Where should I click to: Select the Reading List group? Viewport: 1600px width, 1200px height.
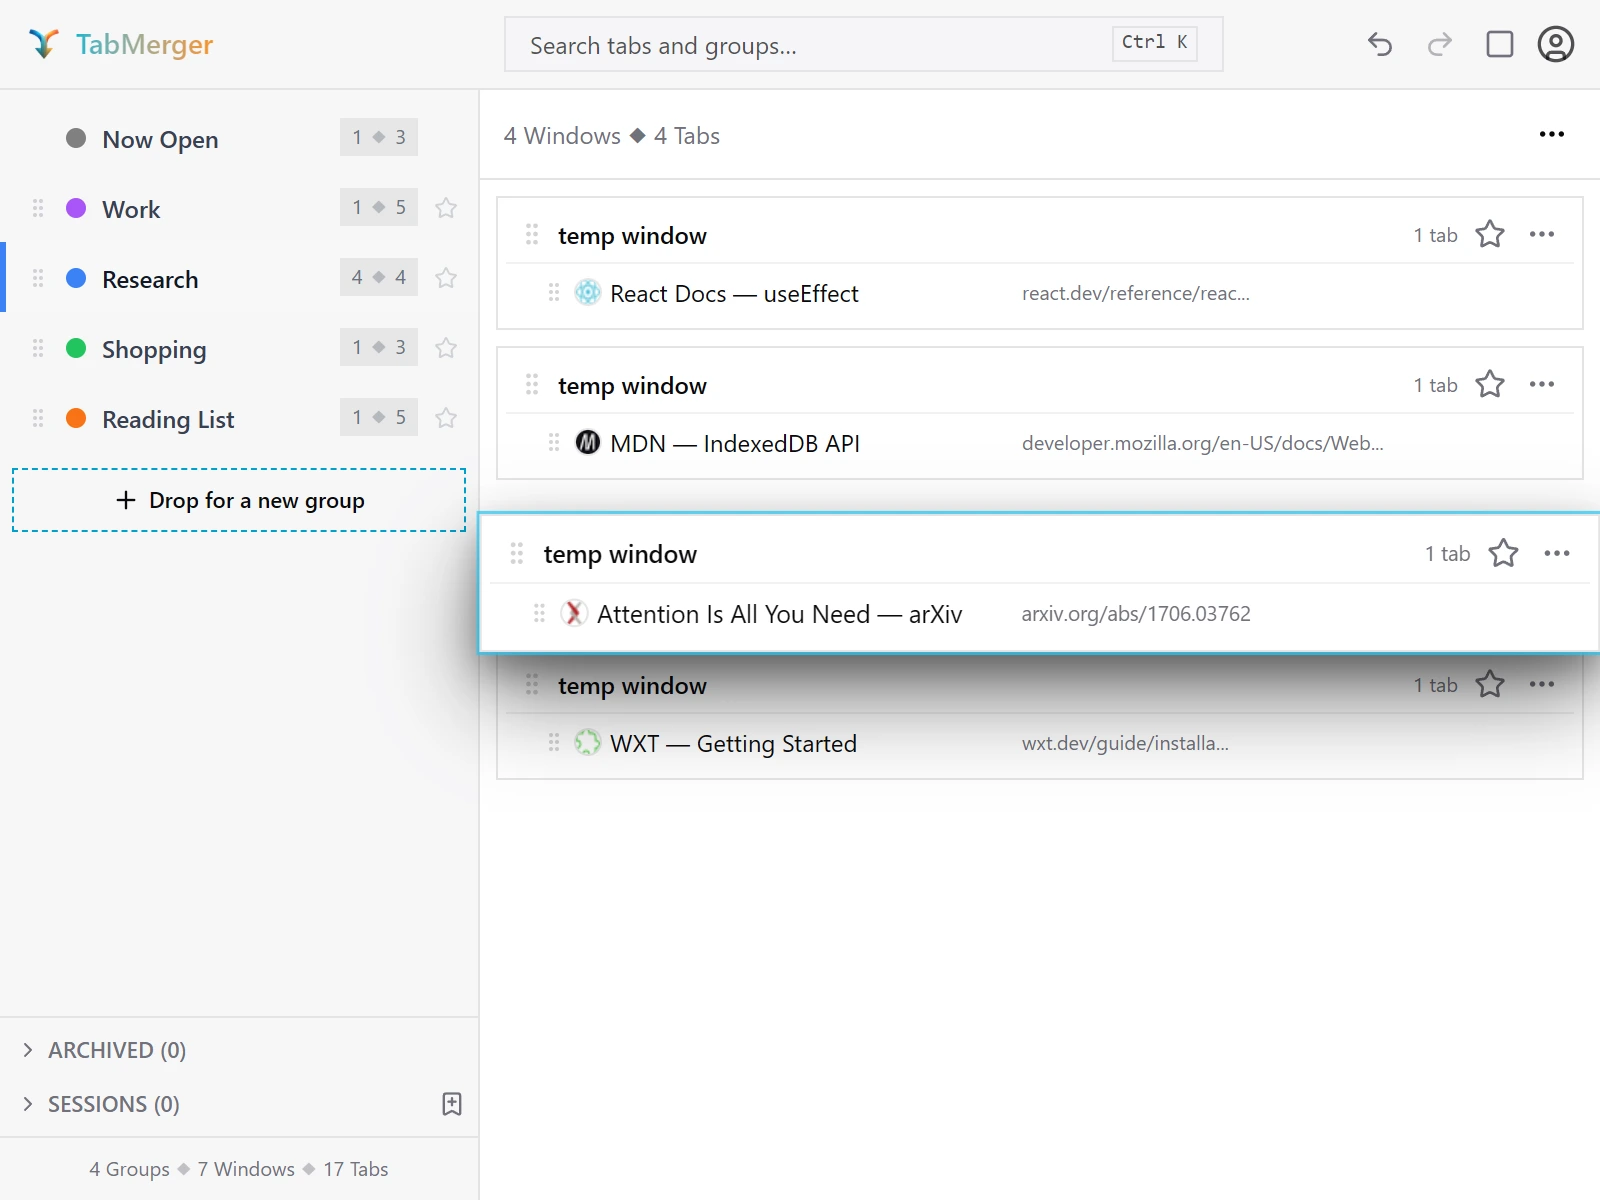pos(238,418)
